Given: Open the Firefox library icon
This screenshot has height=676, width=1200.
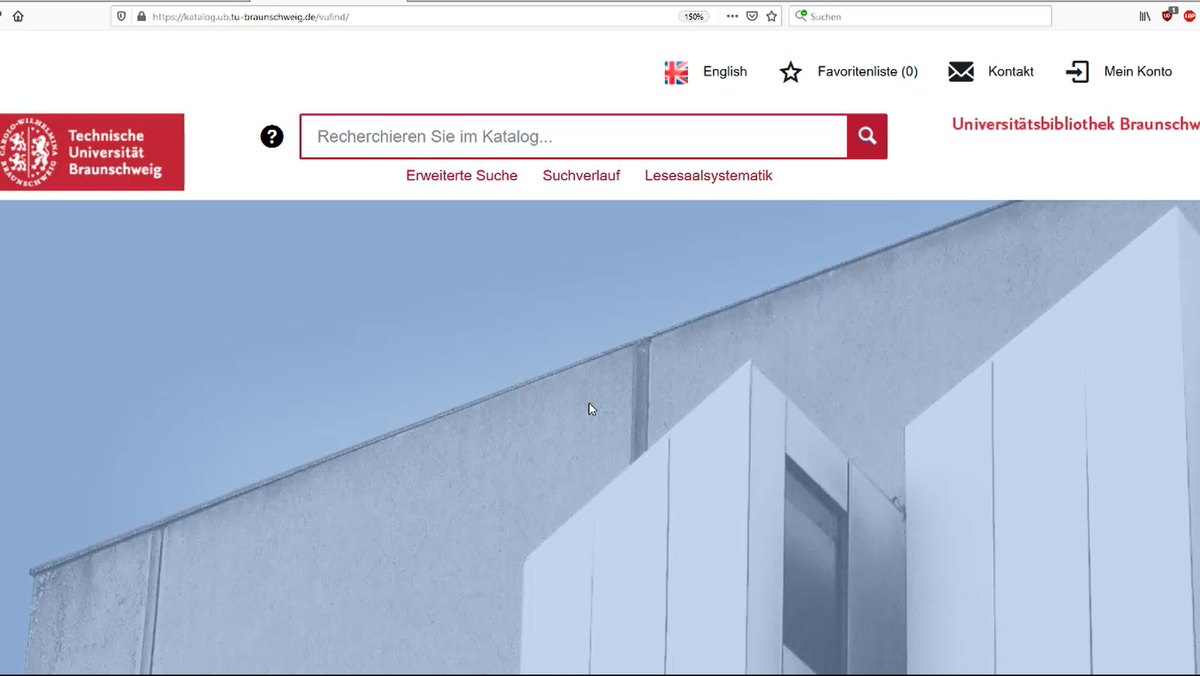Looking at the screenshot, I should [1145, 16].
